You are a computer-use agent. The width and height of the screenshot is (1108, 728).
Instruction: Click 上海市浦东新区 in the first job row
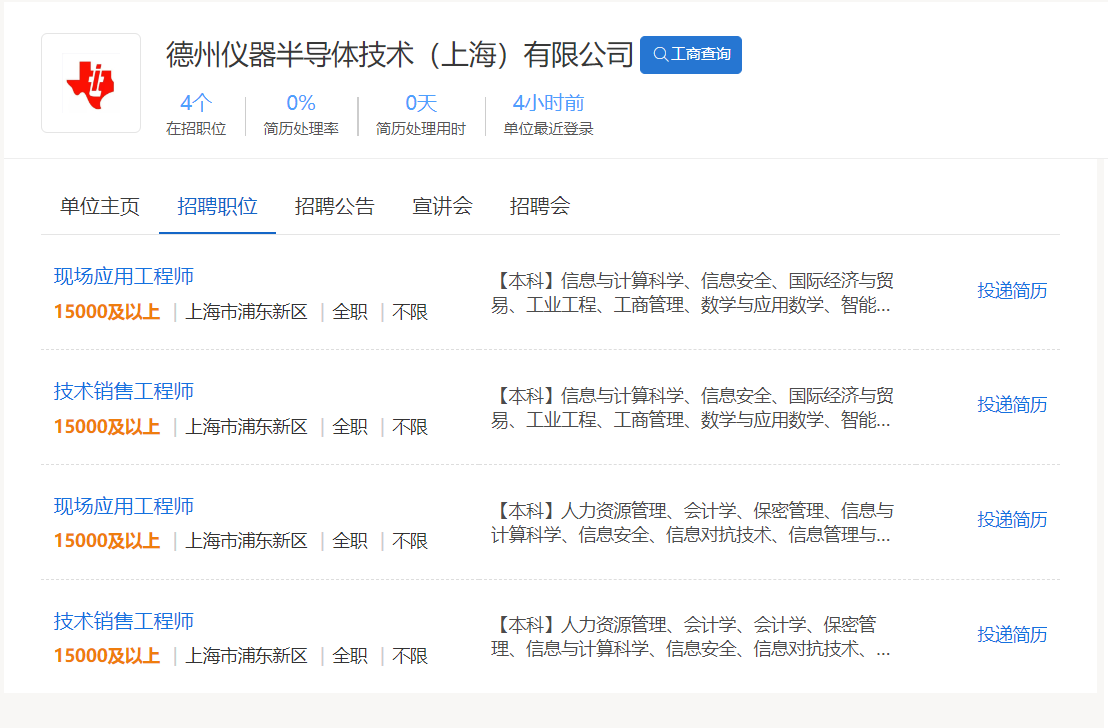click(247, 312)
